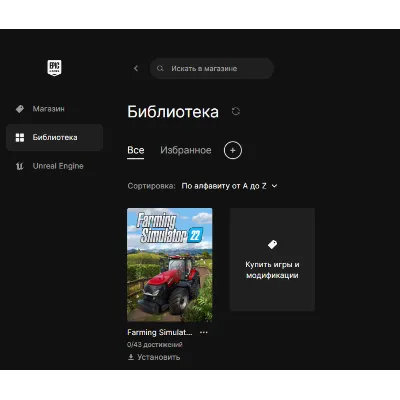
Task: Open the sort order dropdown «По алфавиту от A до Z»
Action: pyautogui.click(x=229, y=186)
